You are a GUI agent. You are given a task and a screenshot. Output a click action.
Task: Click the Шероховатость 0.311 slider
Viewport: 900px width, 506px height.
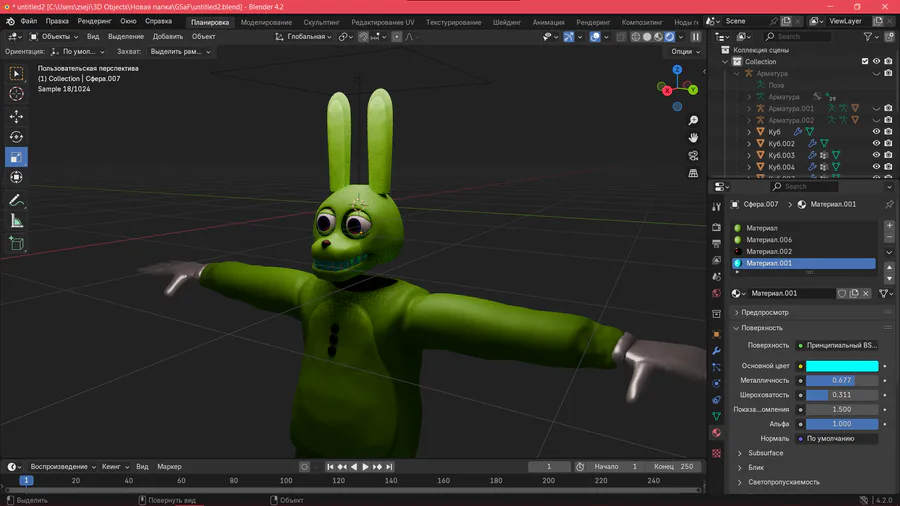[841, 395]
